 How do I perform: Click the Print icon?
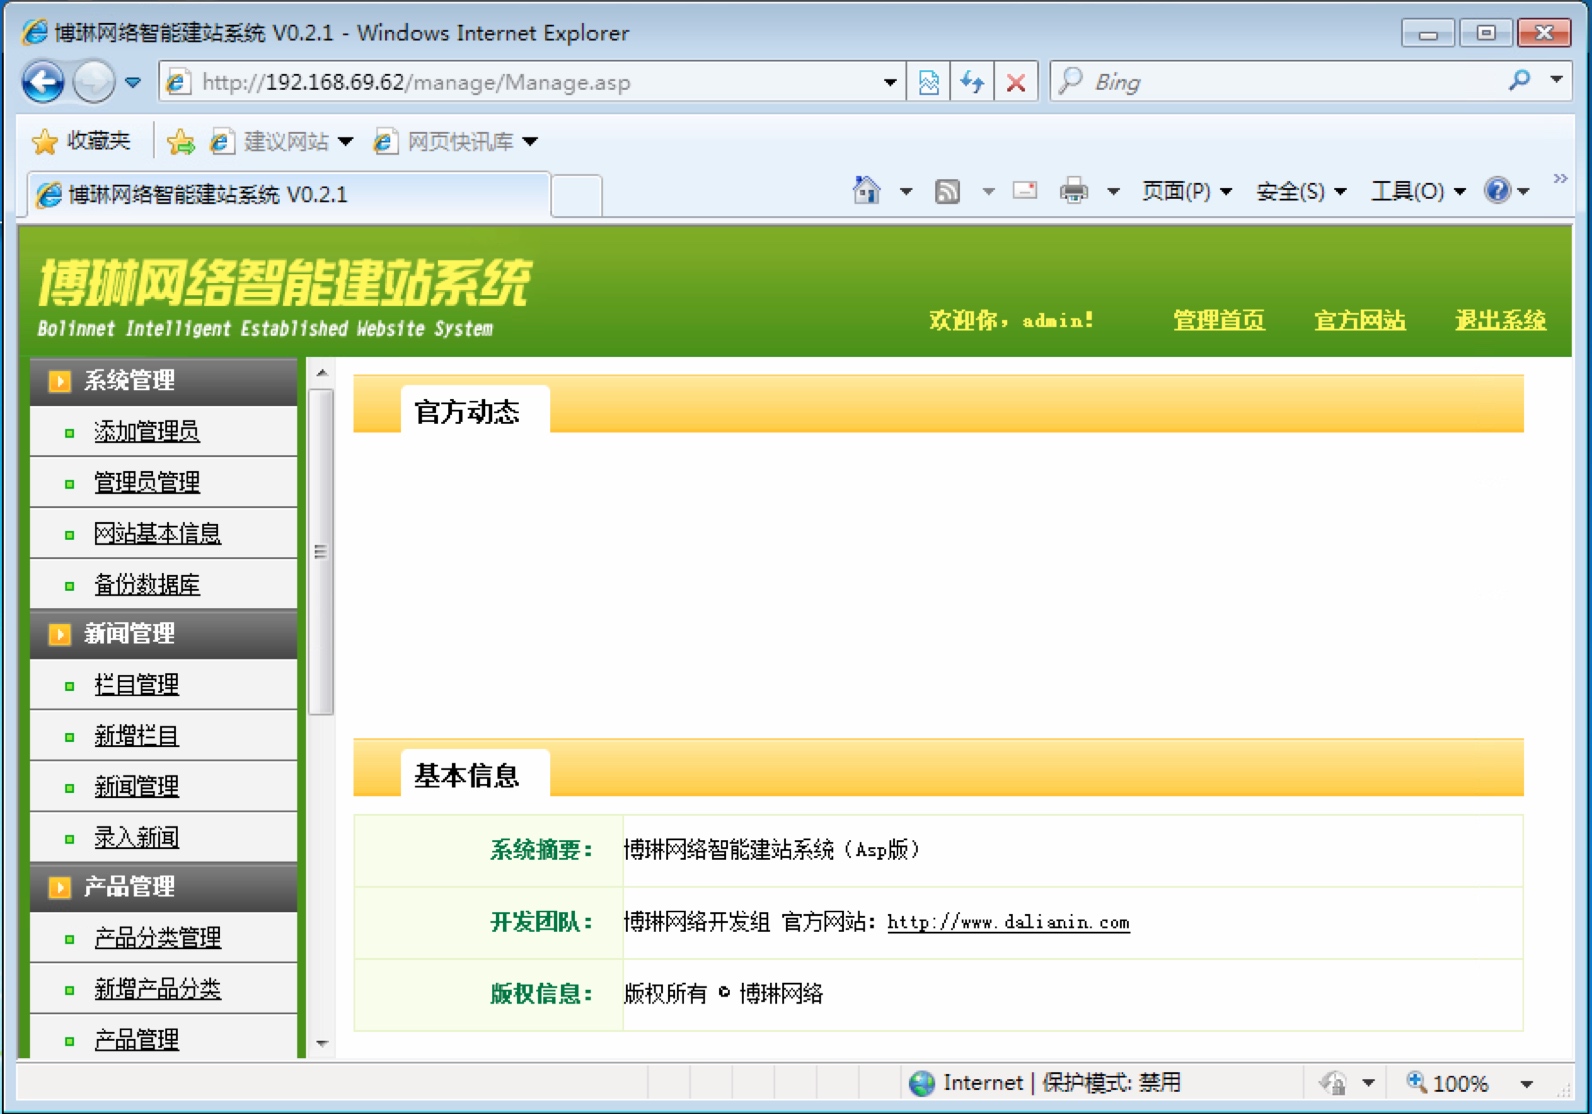click(1073, 190)
